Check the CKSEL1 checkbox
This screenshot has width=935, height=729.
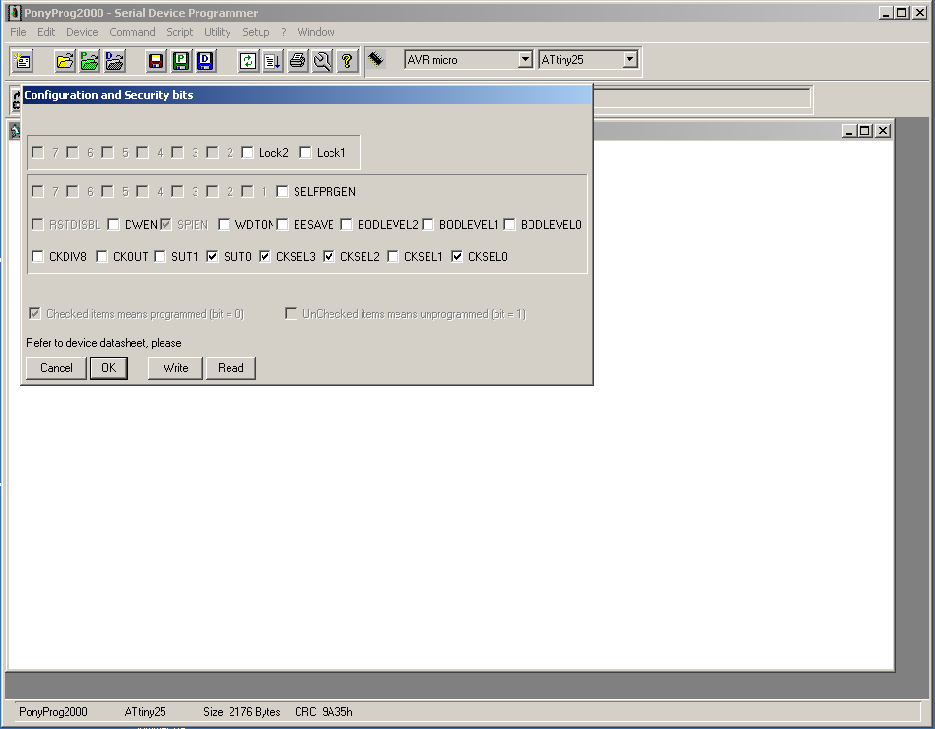tap(393, 256)
